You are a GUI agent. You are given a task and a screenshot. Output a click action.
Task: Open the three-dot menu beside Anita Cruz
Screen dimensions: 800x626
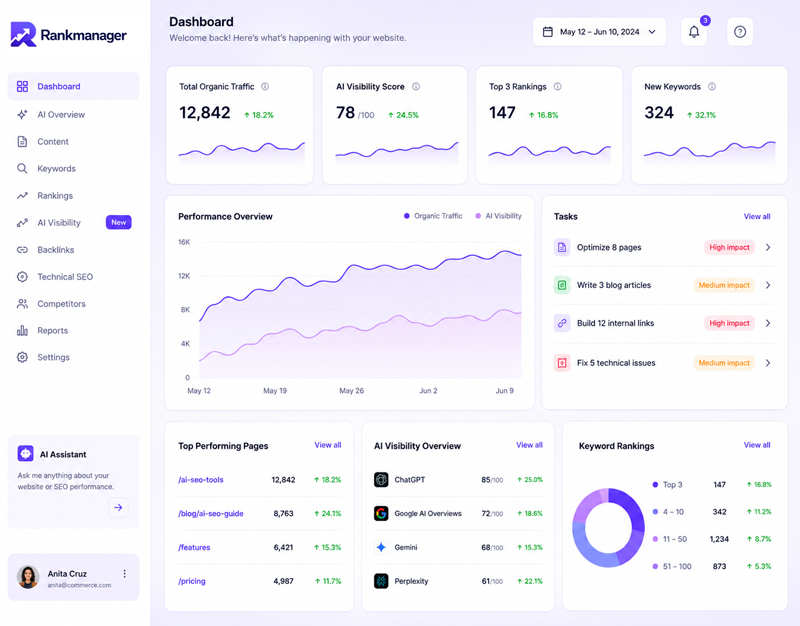[x=124, y=574]
